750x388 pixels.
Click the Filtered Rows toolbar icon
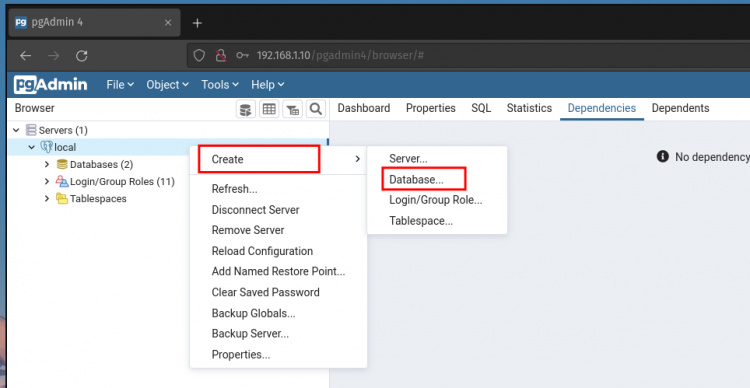tap(292, 109)
